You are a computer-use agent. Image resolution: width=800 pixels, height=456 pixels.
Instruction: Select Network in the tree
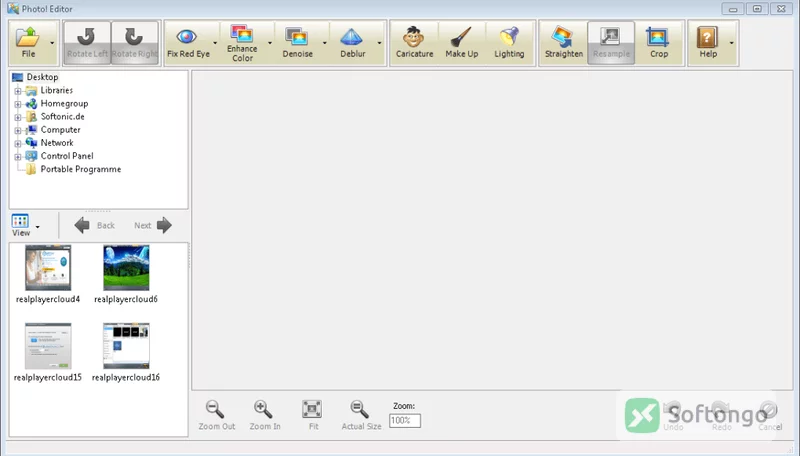[x=57, y=143]
